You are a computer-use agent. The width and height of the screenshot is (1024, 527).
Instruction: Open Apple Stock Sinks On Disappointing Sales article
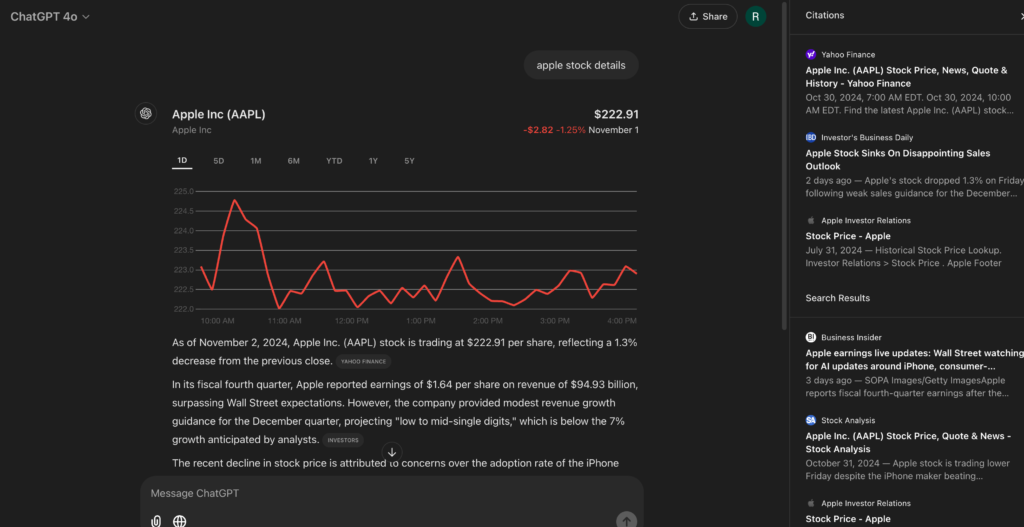pos(898,160)
